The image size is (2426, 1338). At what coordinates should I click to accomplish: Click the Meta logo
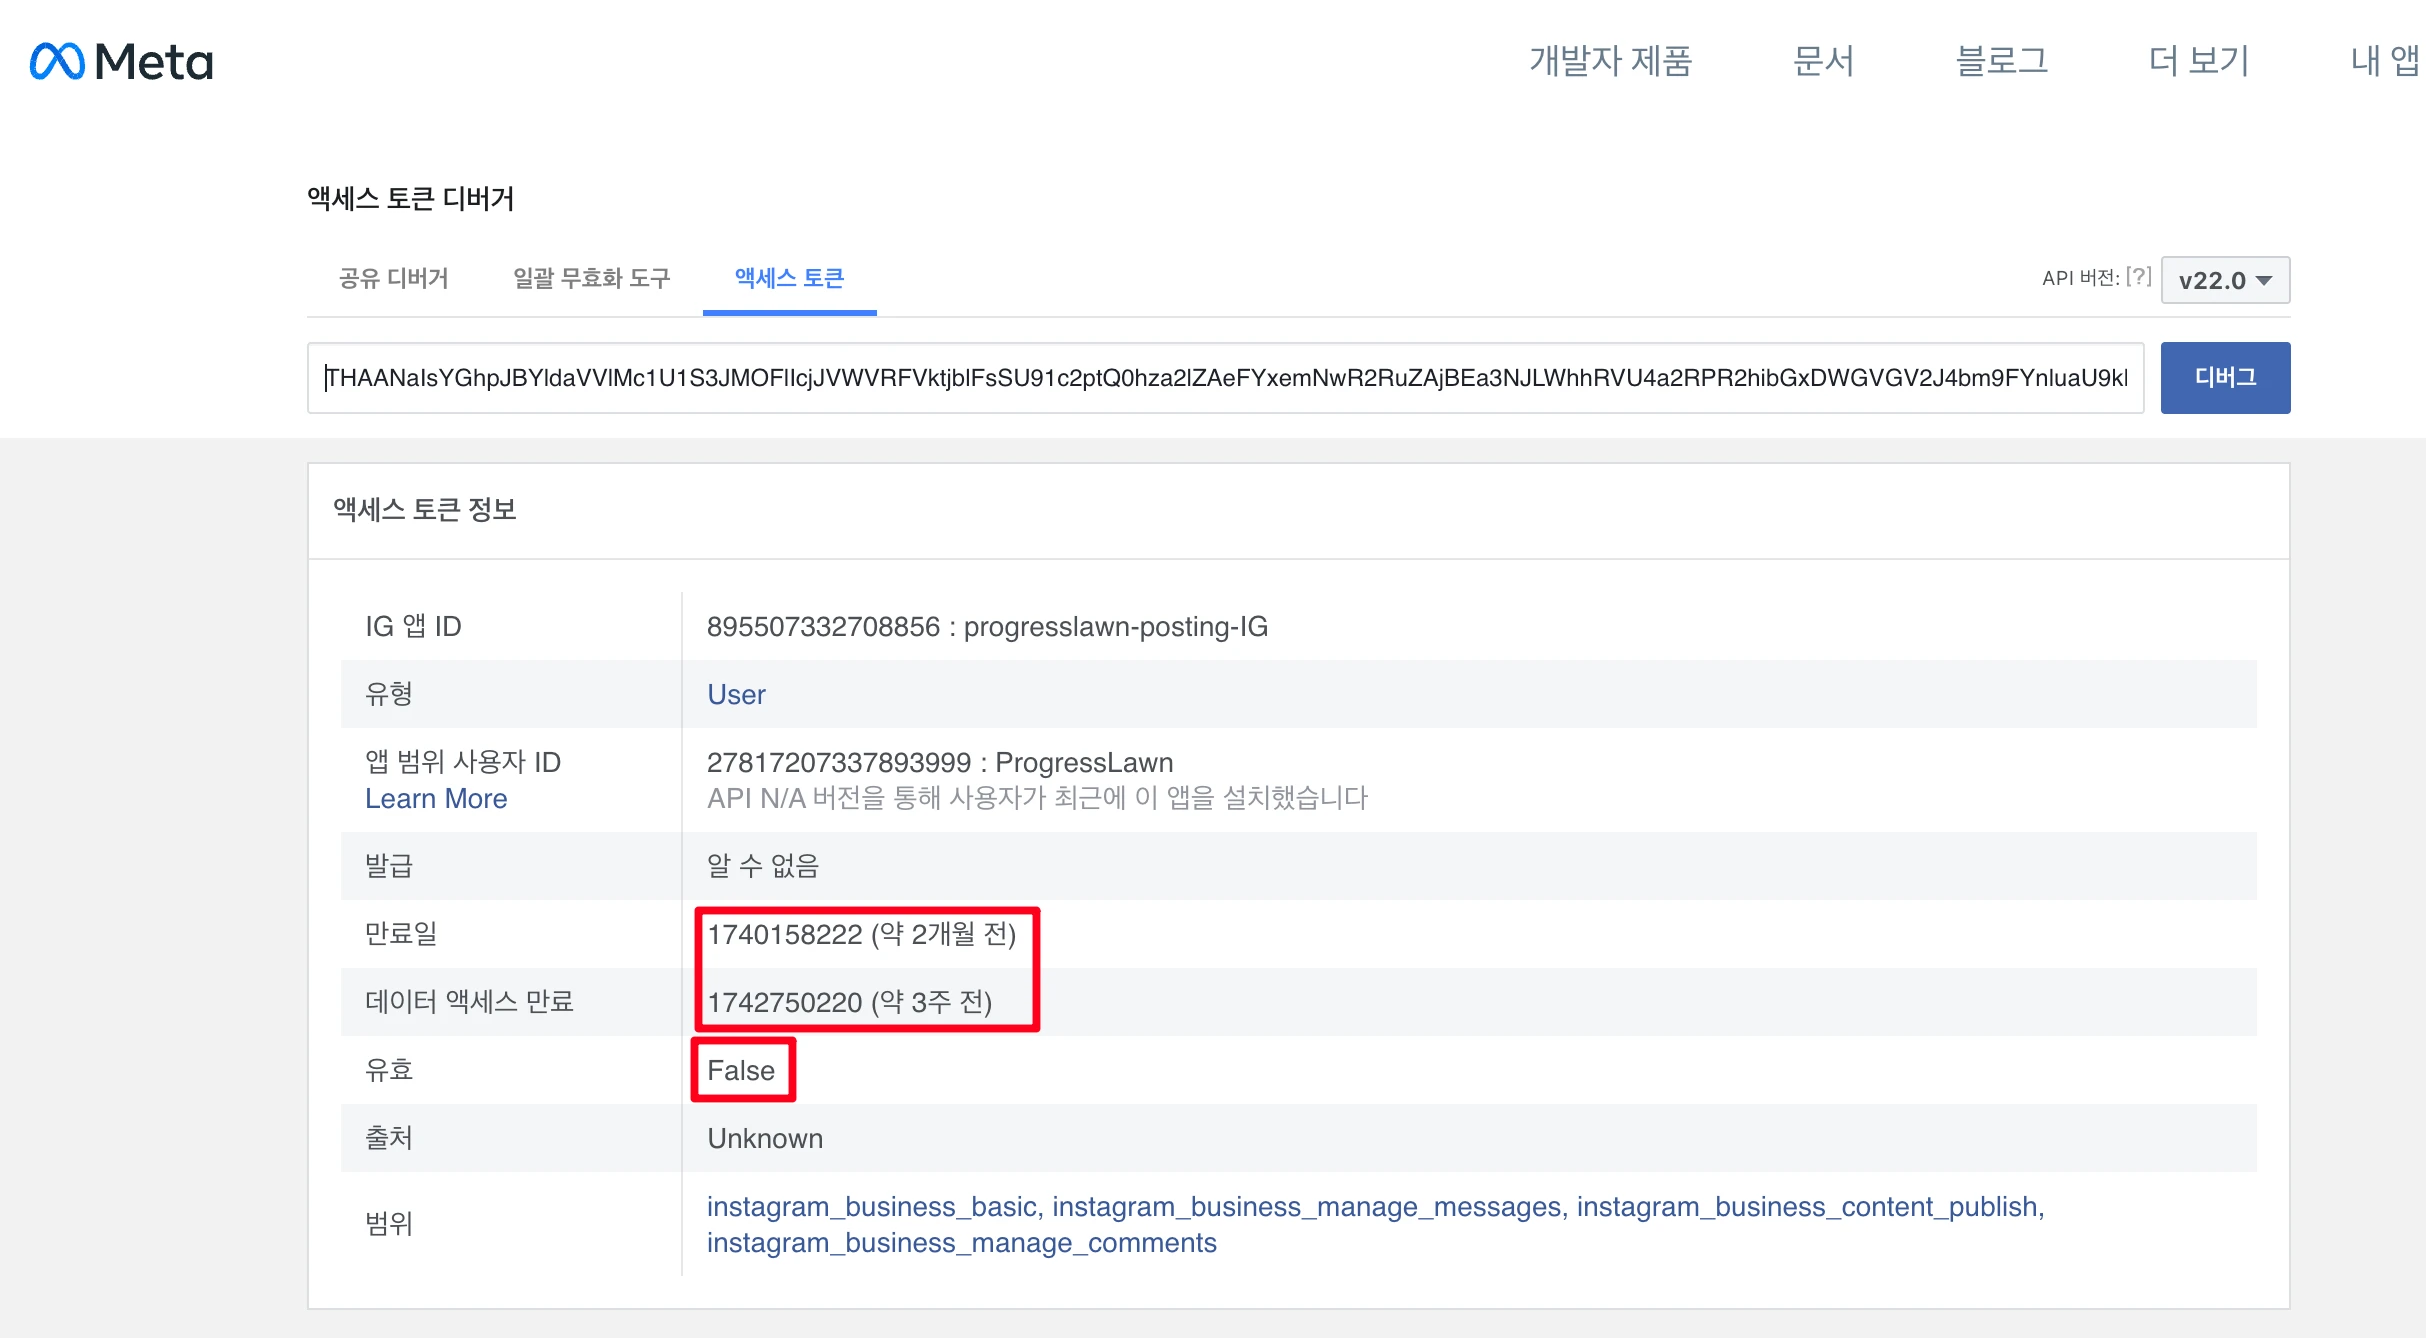121,61
